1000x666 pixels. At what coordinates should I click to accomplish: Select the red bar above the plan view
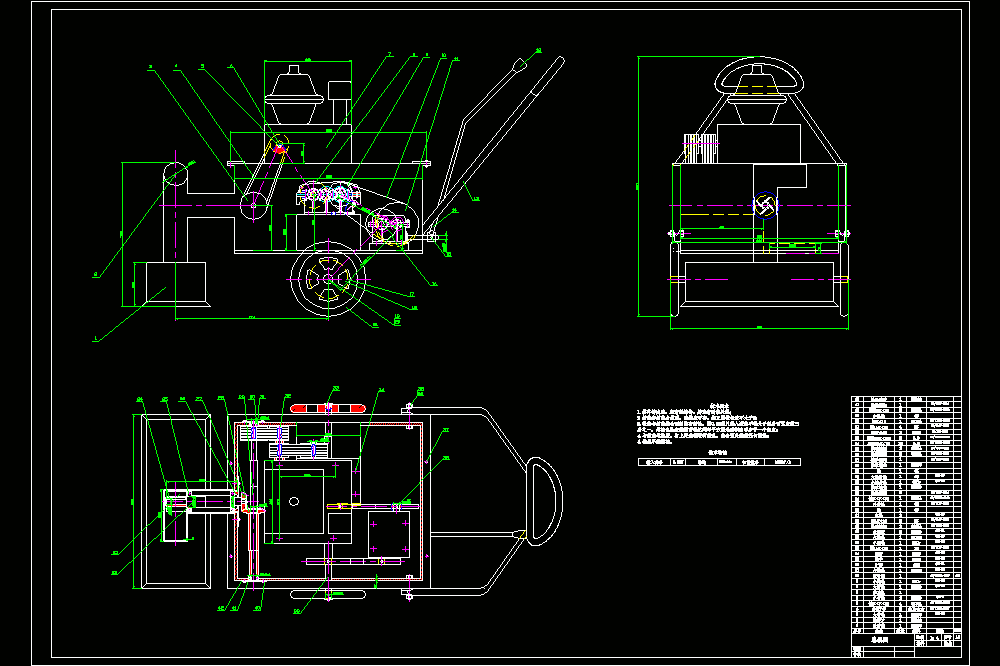tap(328, 408)
